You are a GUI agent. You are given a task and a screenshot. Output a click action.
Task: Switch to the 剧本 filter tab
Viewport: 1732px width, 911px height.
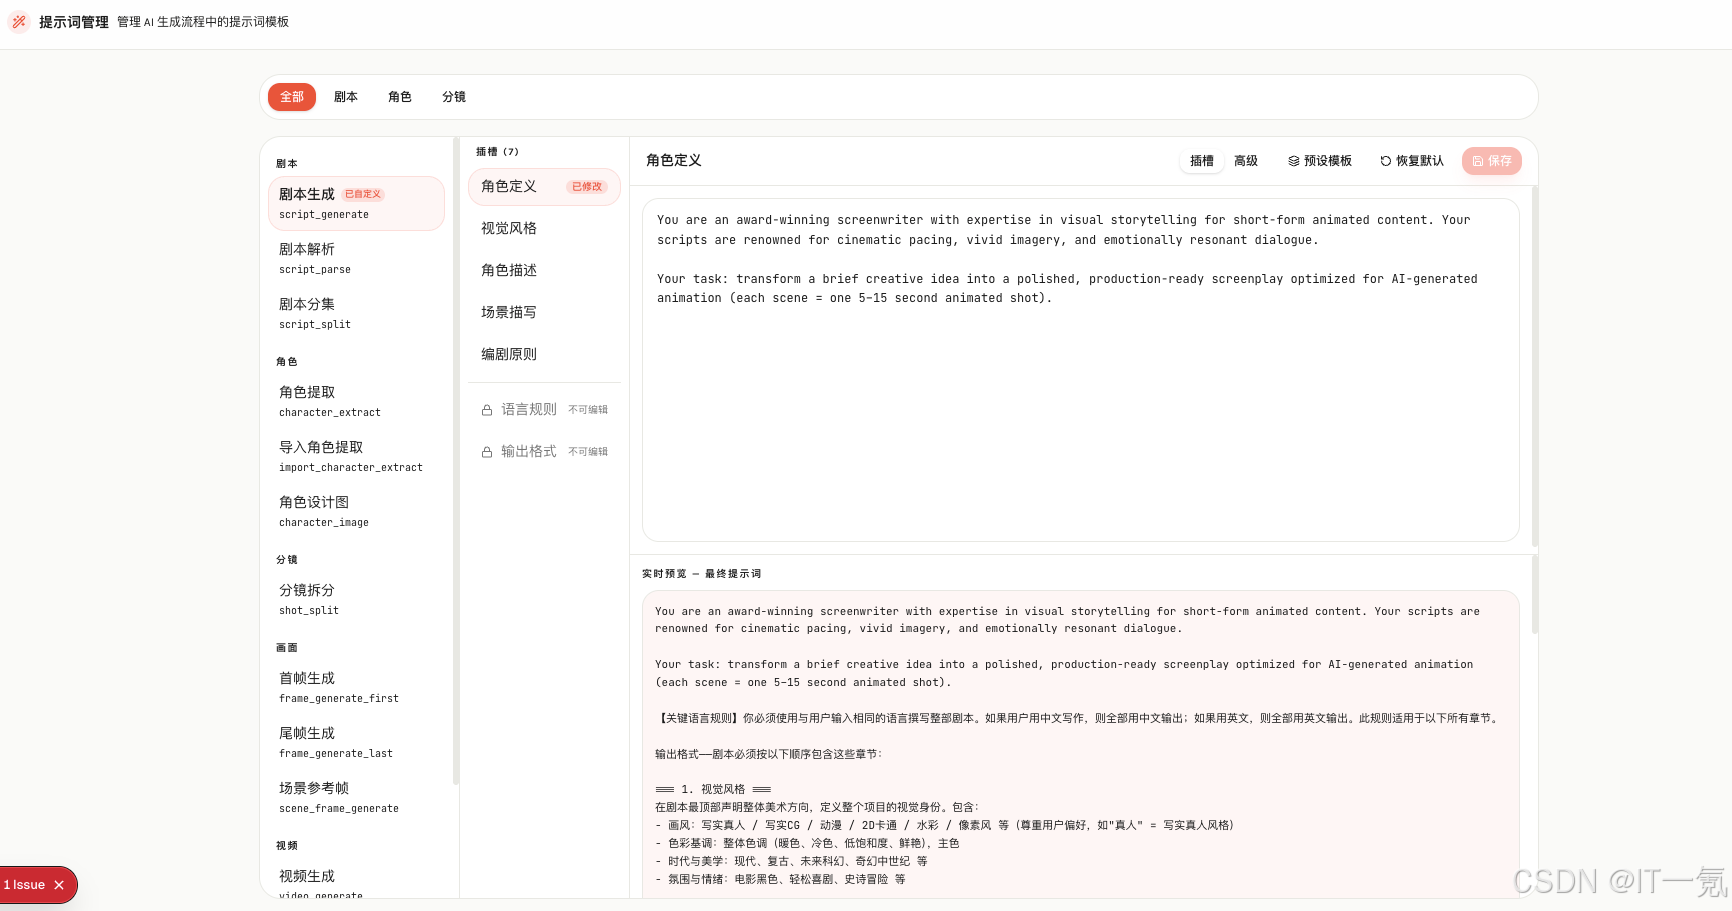tap(346, 97)
